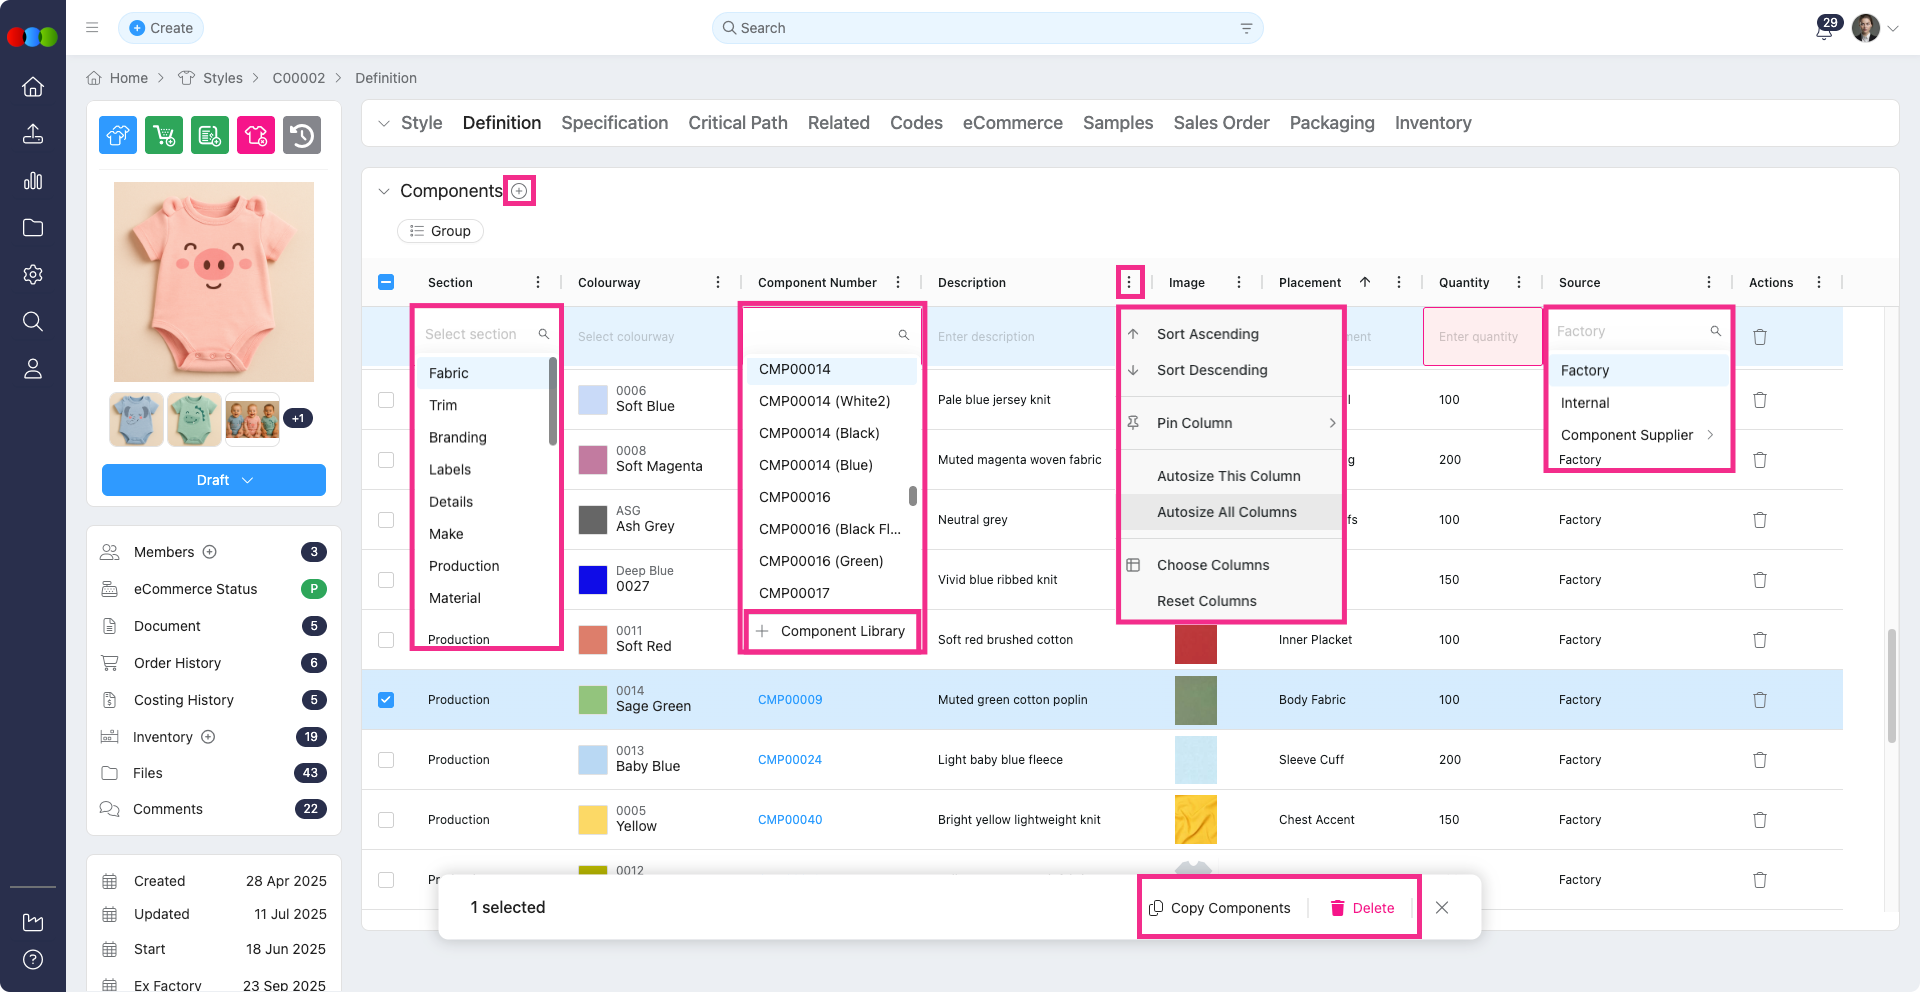Click the Enter quantity input field
The width and height of the screenshot is (1920, 992).
coord(1481,337)
